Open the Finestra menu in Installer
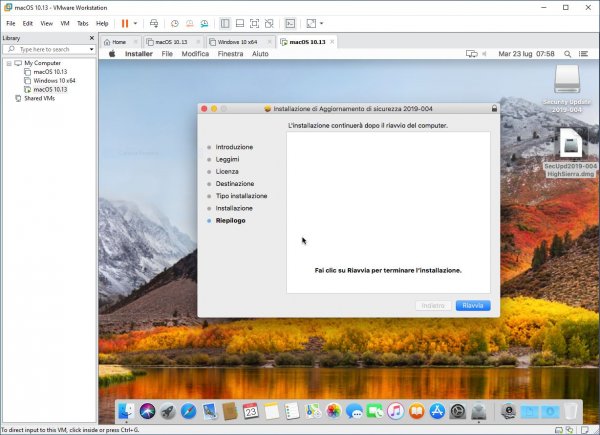 pyautogui.click(x=230, y=53)
